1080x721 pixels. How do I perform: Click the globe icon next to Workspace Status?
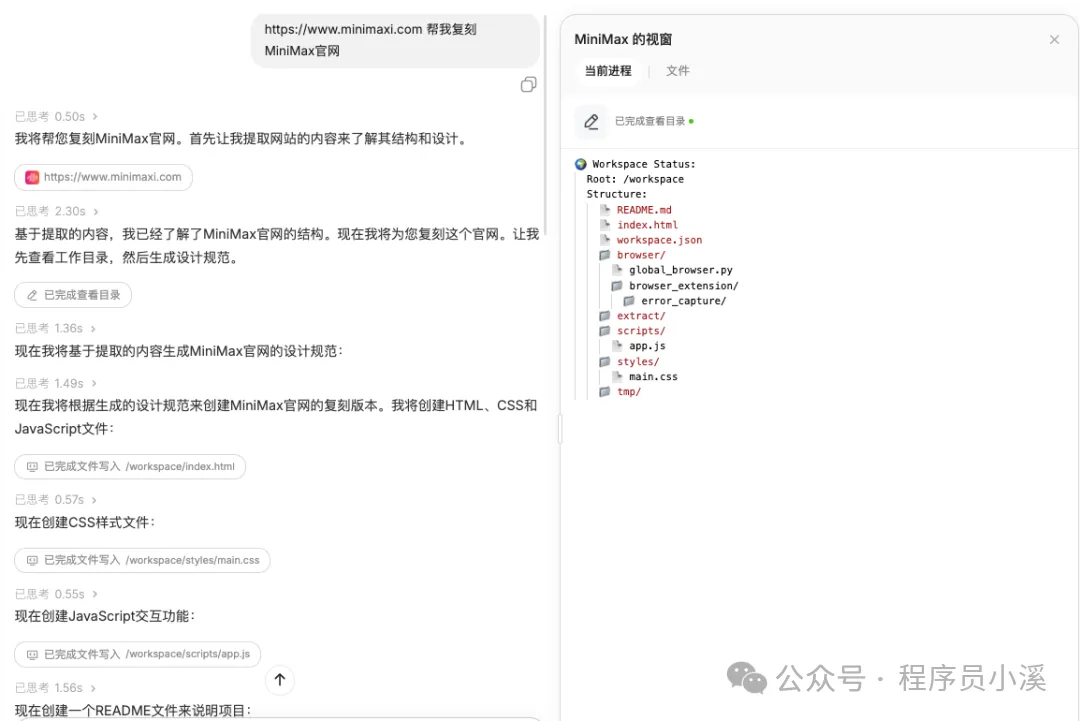[581, 164]
